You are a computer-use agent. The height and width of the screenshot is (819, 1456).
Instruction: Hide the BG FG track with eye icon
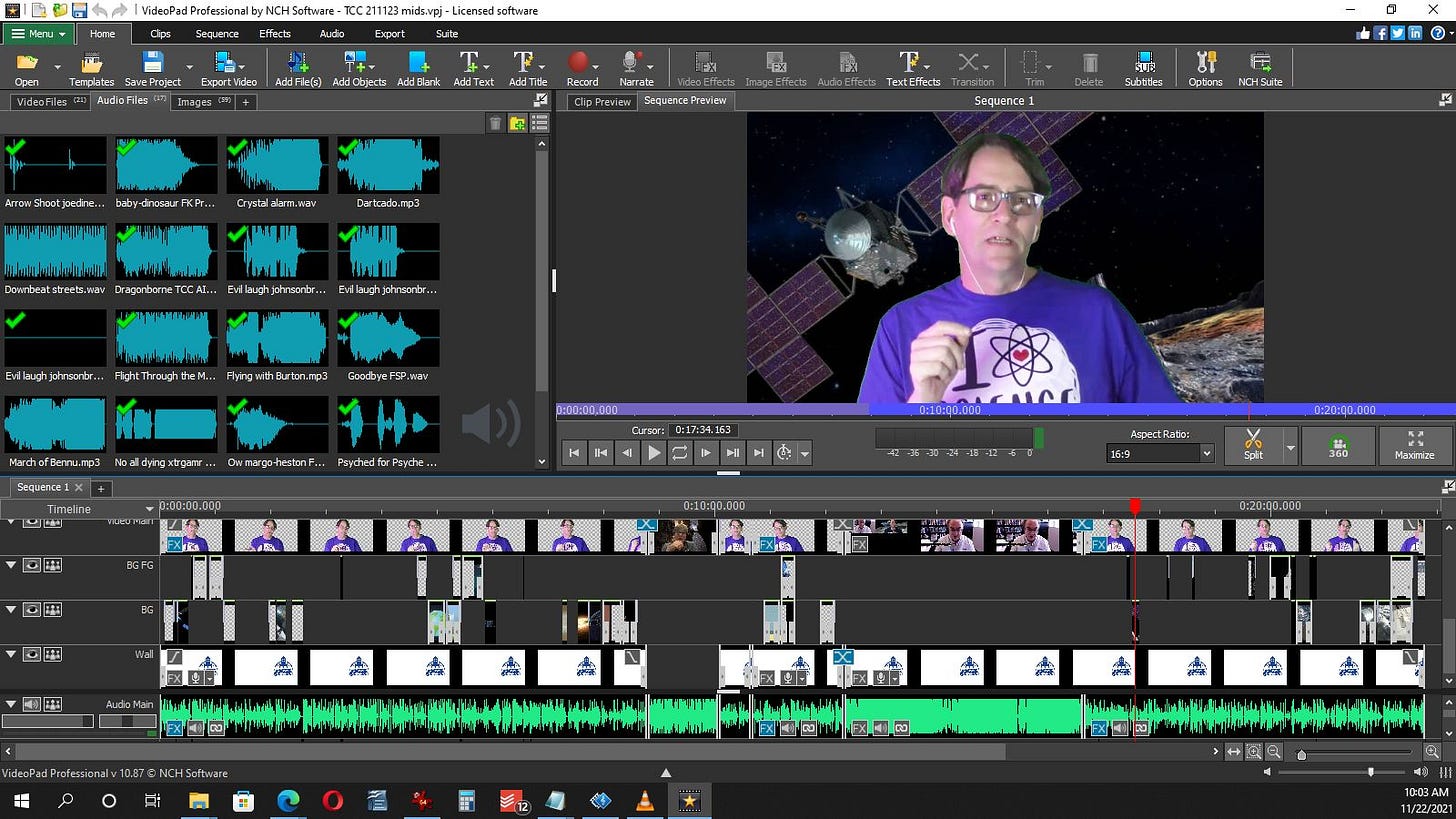(32, 565)
